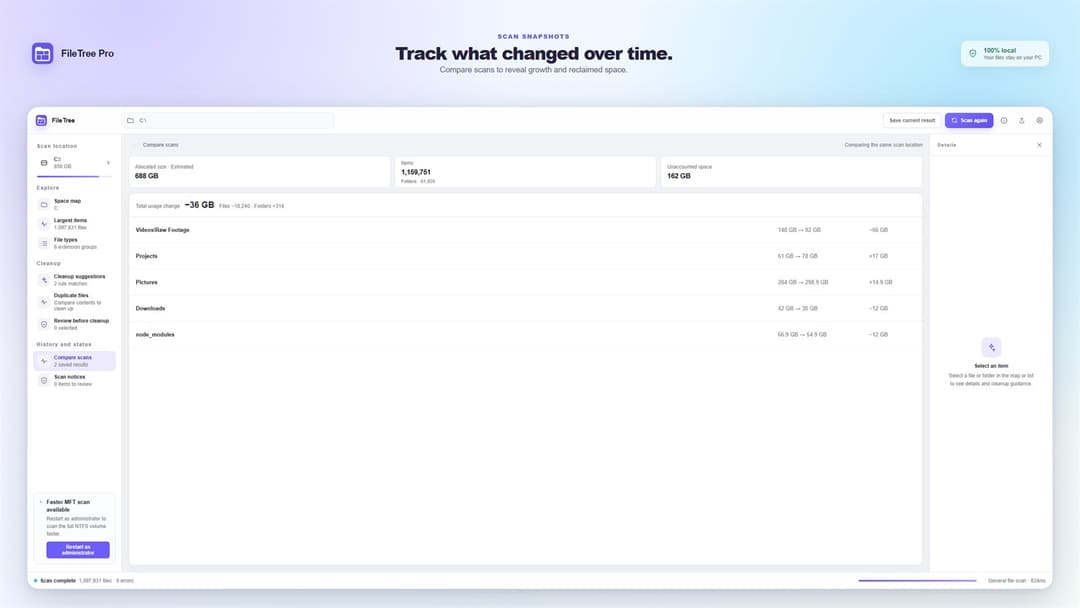Click the Scan notices shield icon
Image resolution: width=1080 pixels, height=608 pixels.
coord(44,380)
